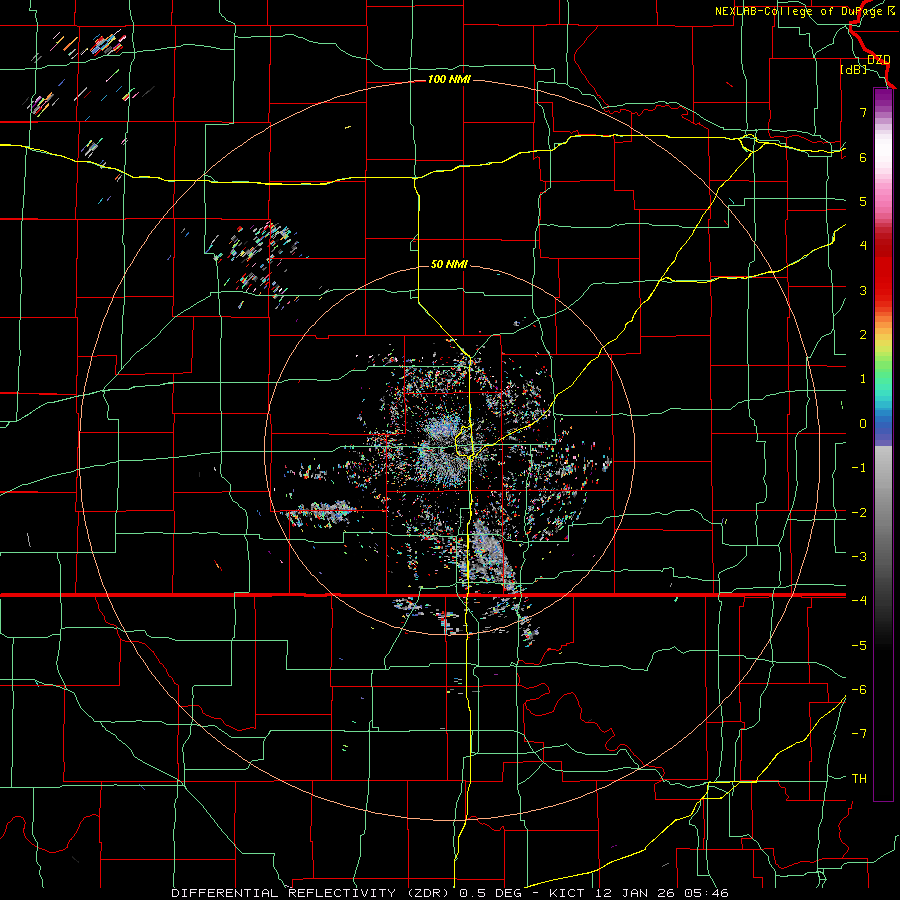The height and width of the screenshot is (900, 900).
Task: Click the 12 JAN 26 date text
Action: [x=634, y=893]
